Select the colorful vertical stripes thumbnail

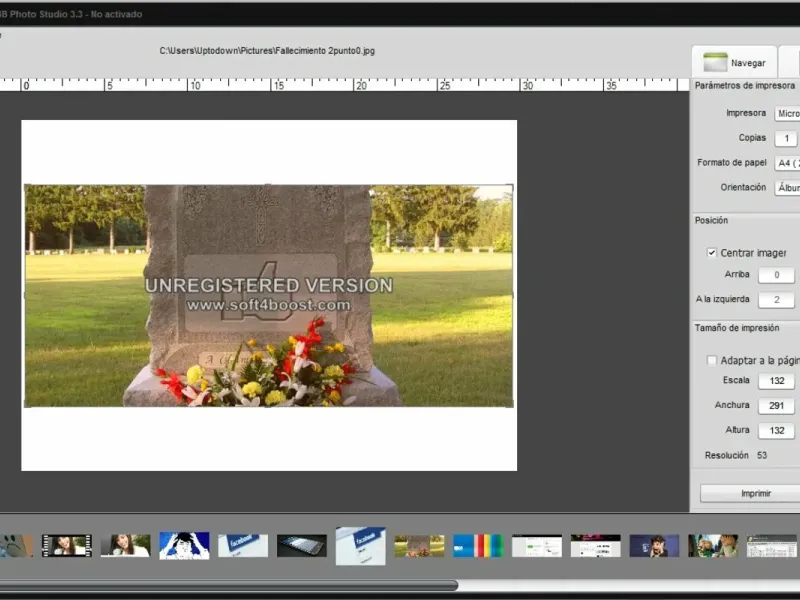click(478, 545)
